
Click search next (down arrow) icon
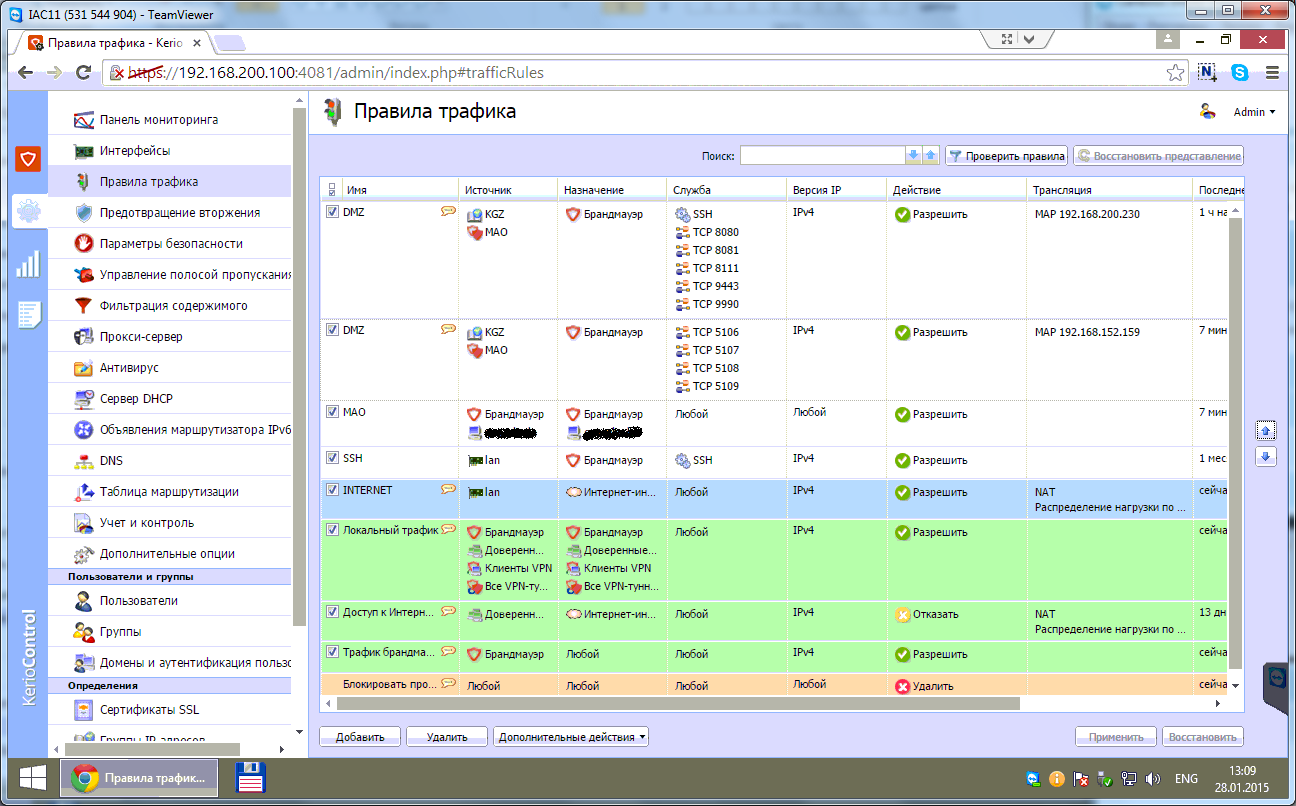[x=912, y=155]
